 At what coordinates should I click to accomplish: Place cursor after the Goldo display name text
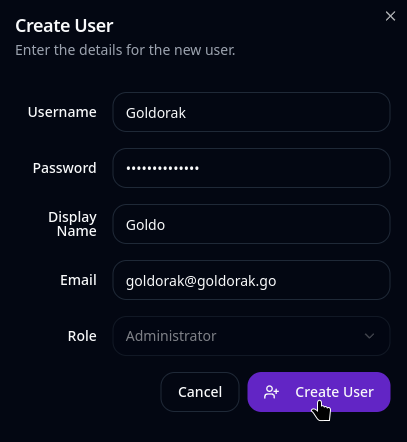(x=166, y=225)
